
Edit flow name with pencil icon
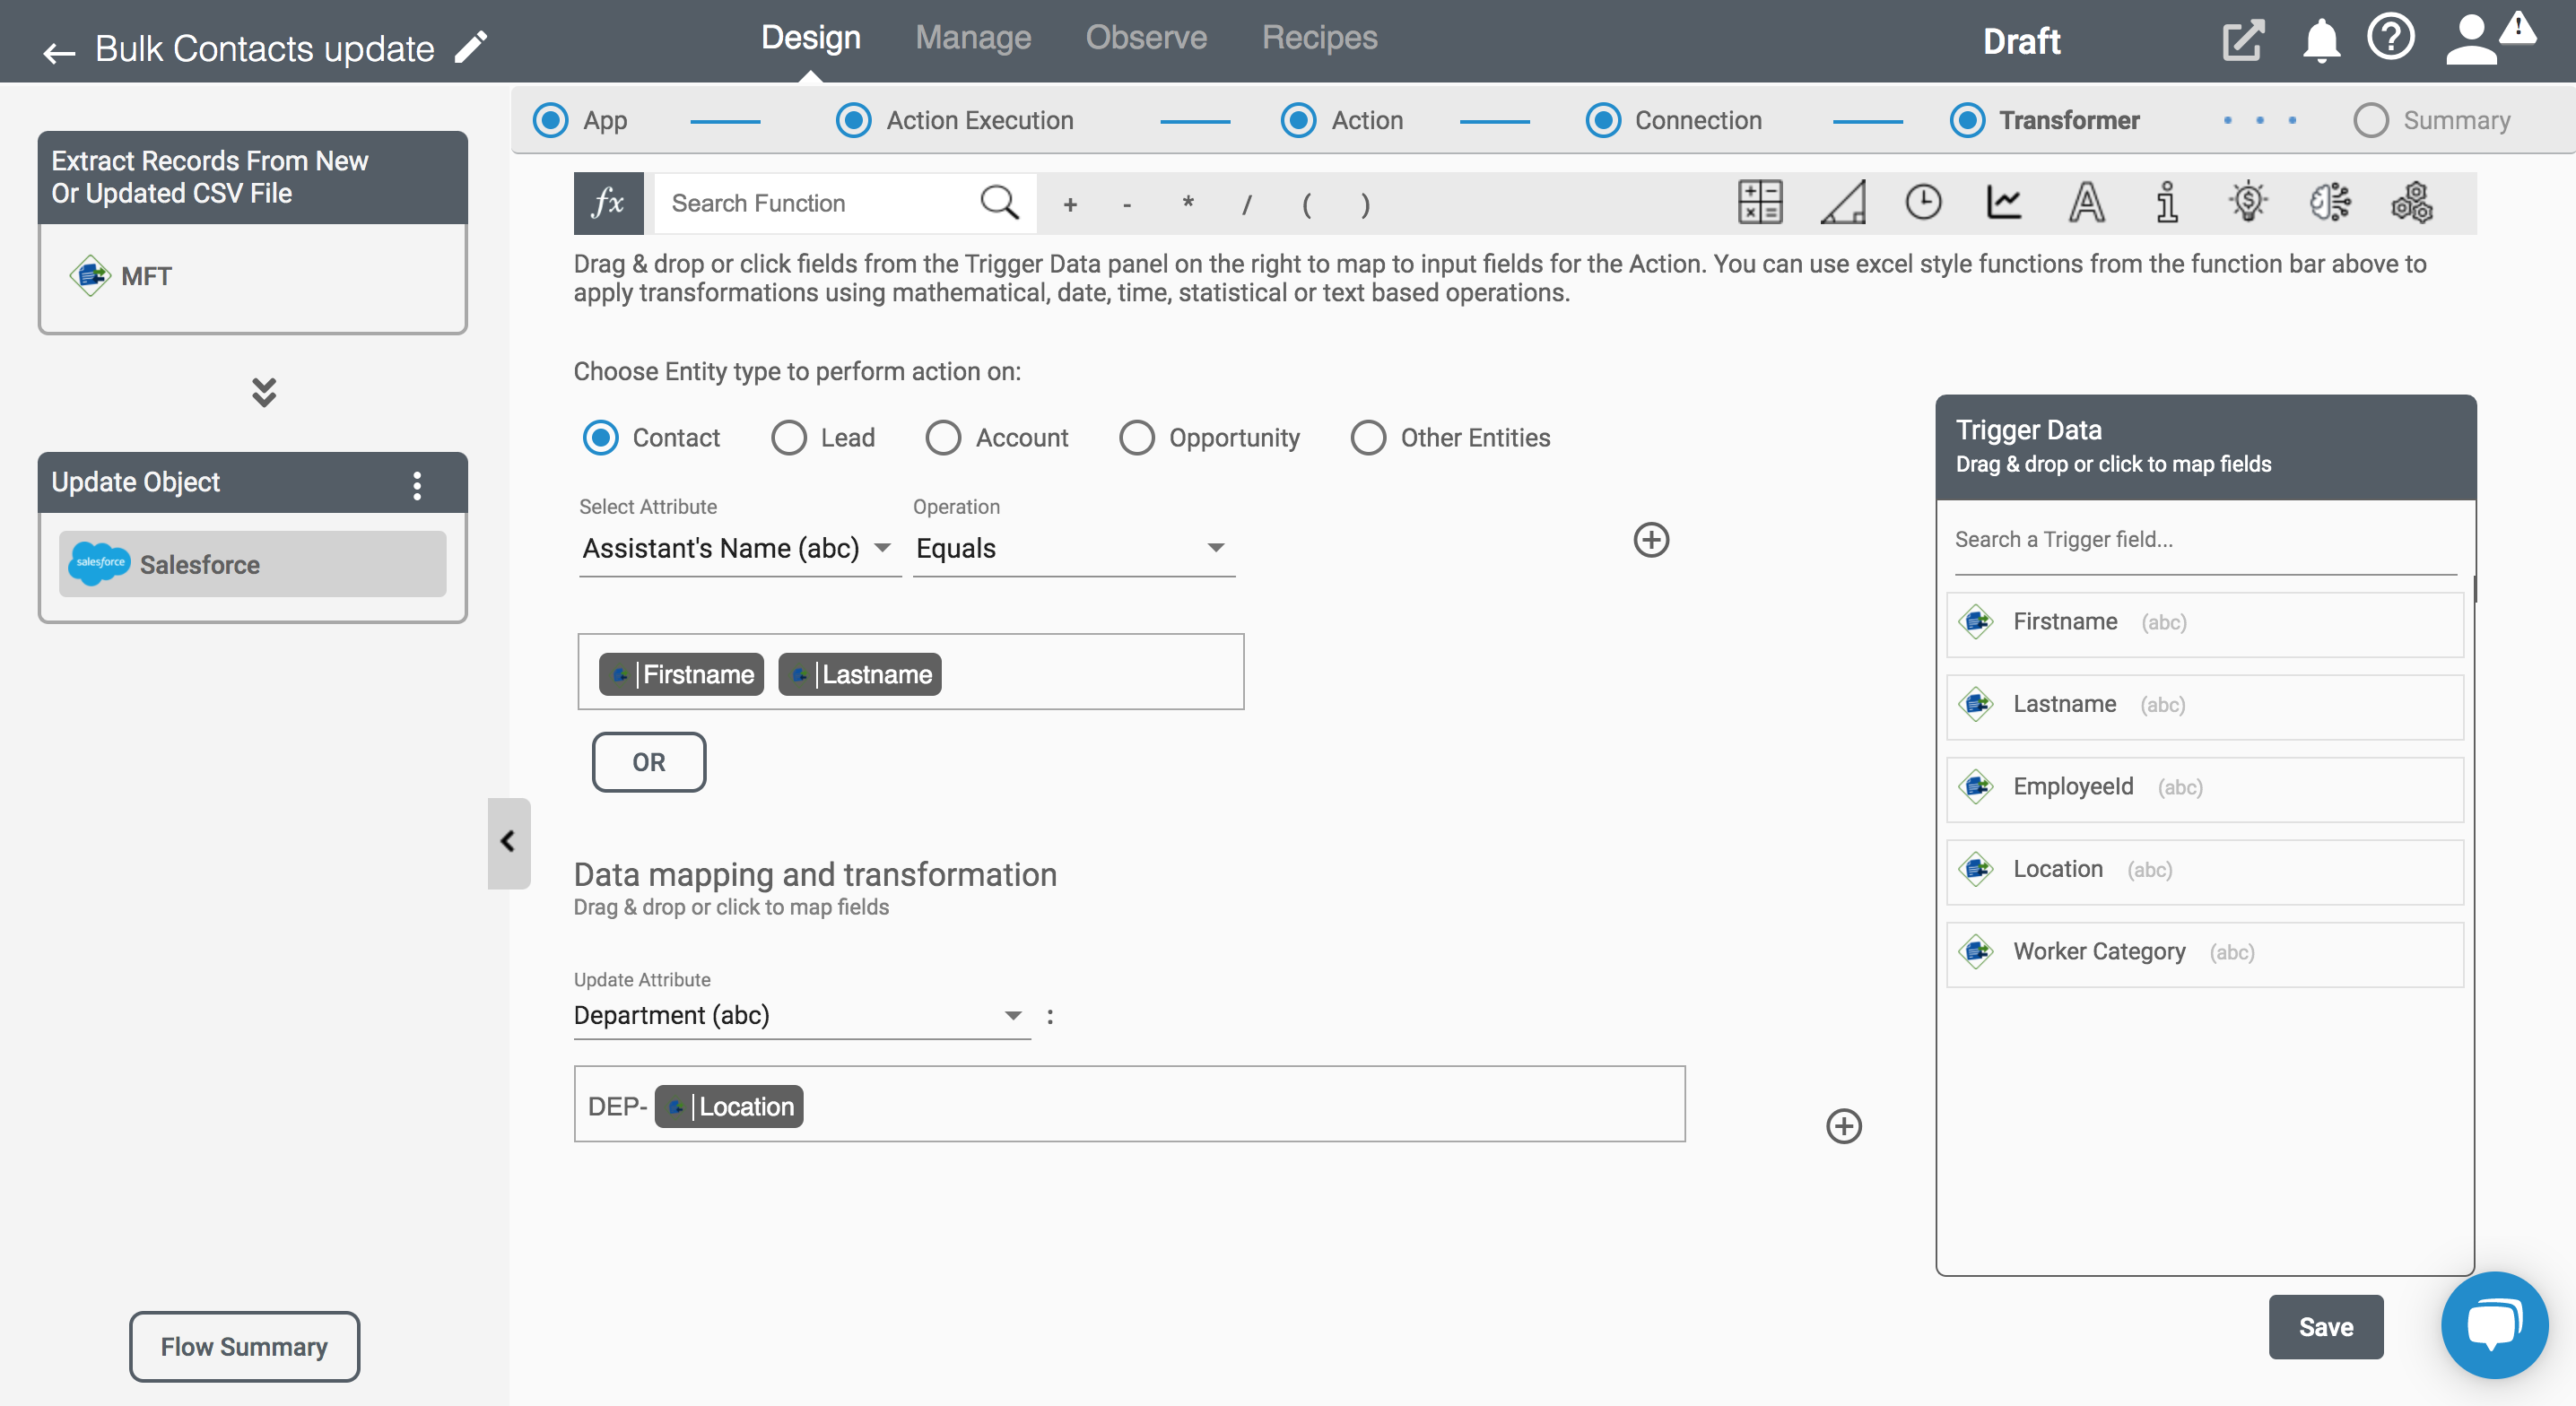click(471, 47)
